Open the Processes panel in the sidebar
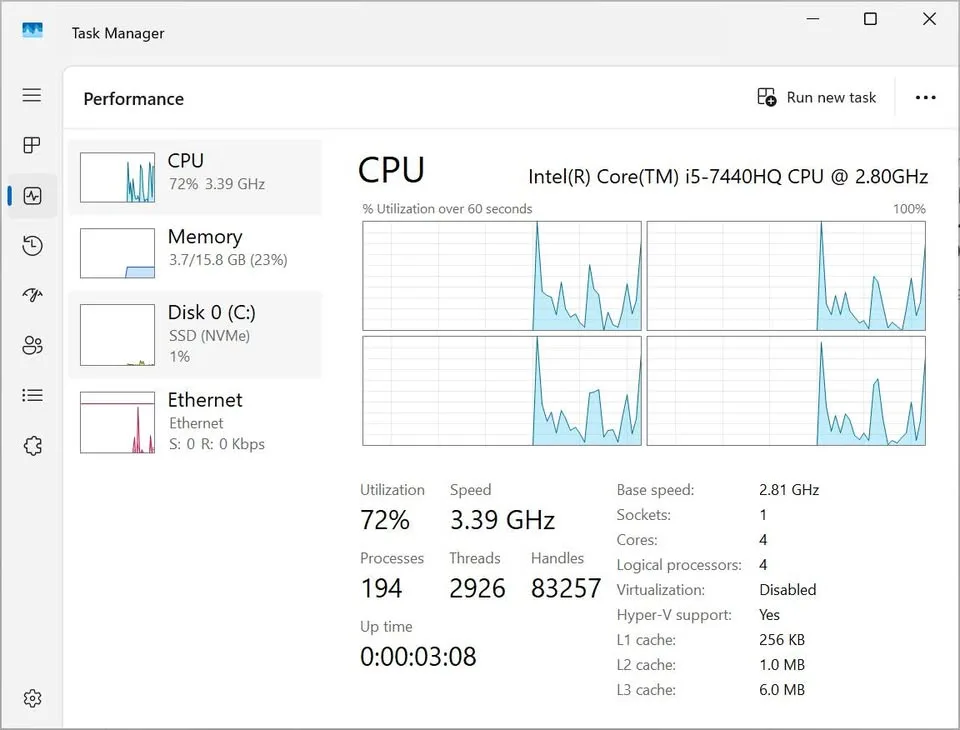 coord(31,145)
